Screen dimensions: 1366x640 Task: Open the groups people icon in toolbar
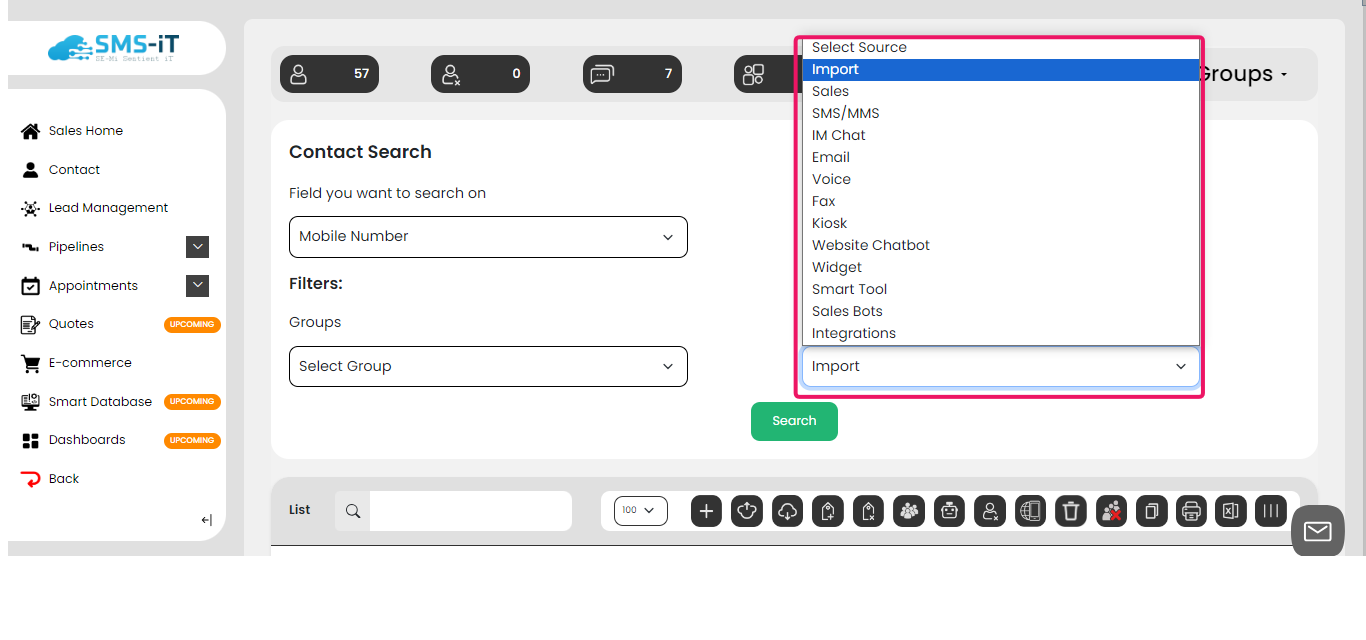click(909, 511)
